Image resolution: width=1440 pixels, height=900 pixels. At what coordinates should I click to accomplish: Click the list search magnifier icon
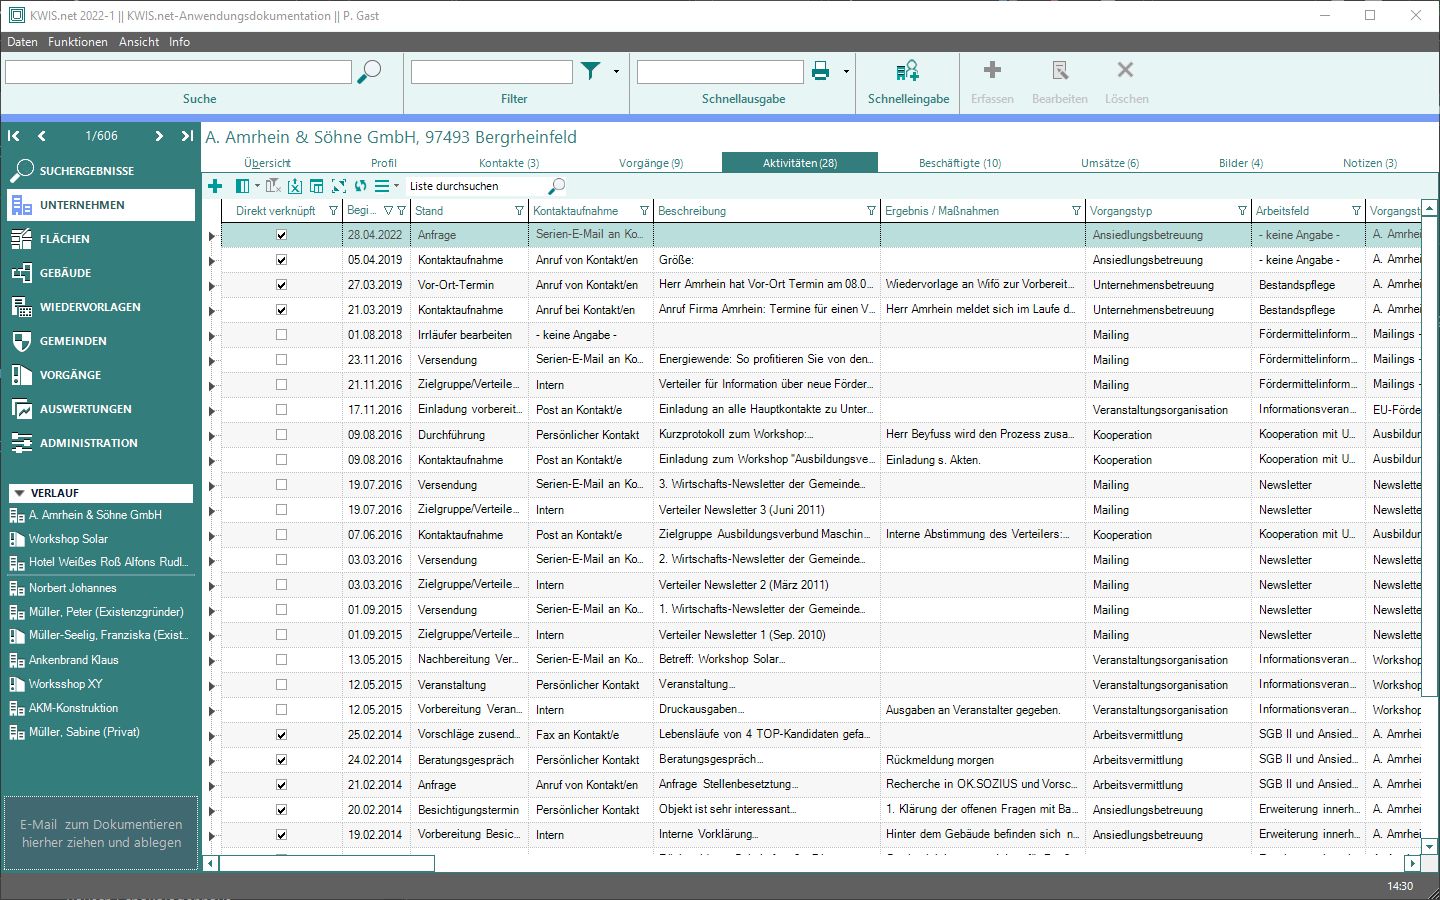coord(557,186)
